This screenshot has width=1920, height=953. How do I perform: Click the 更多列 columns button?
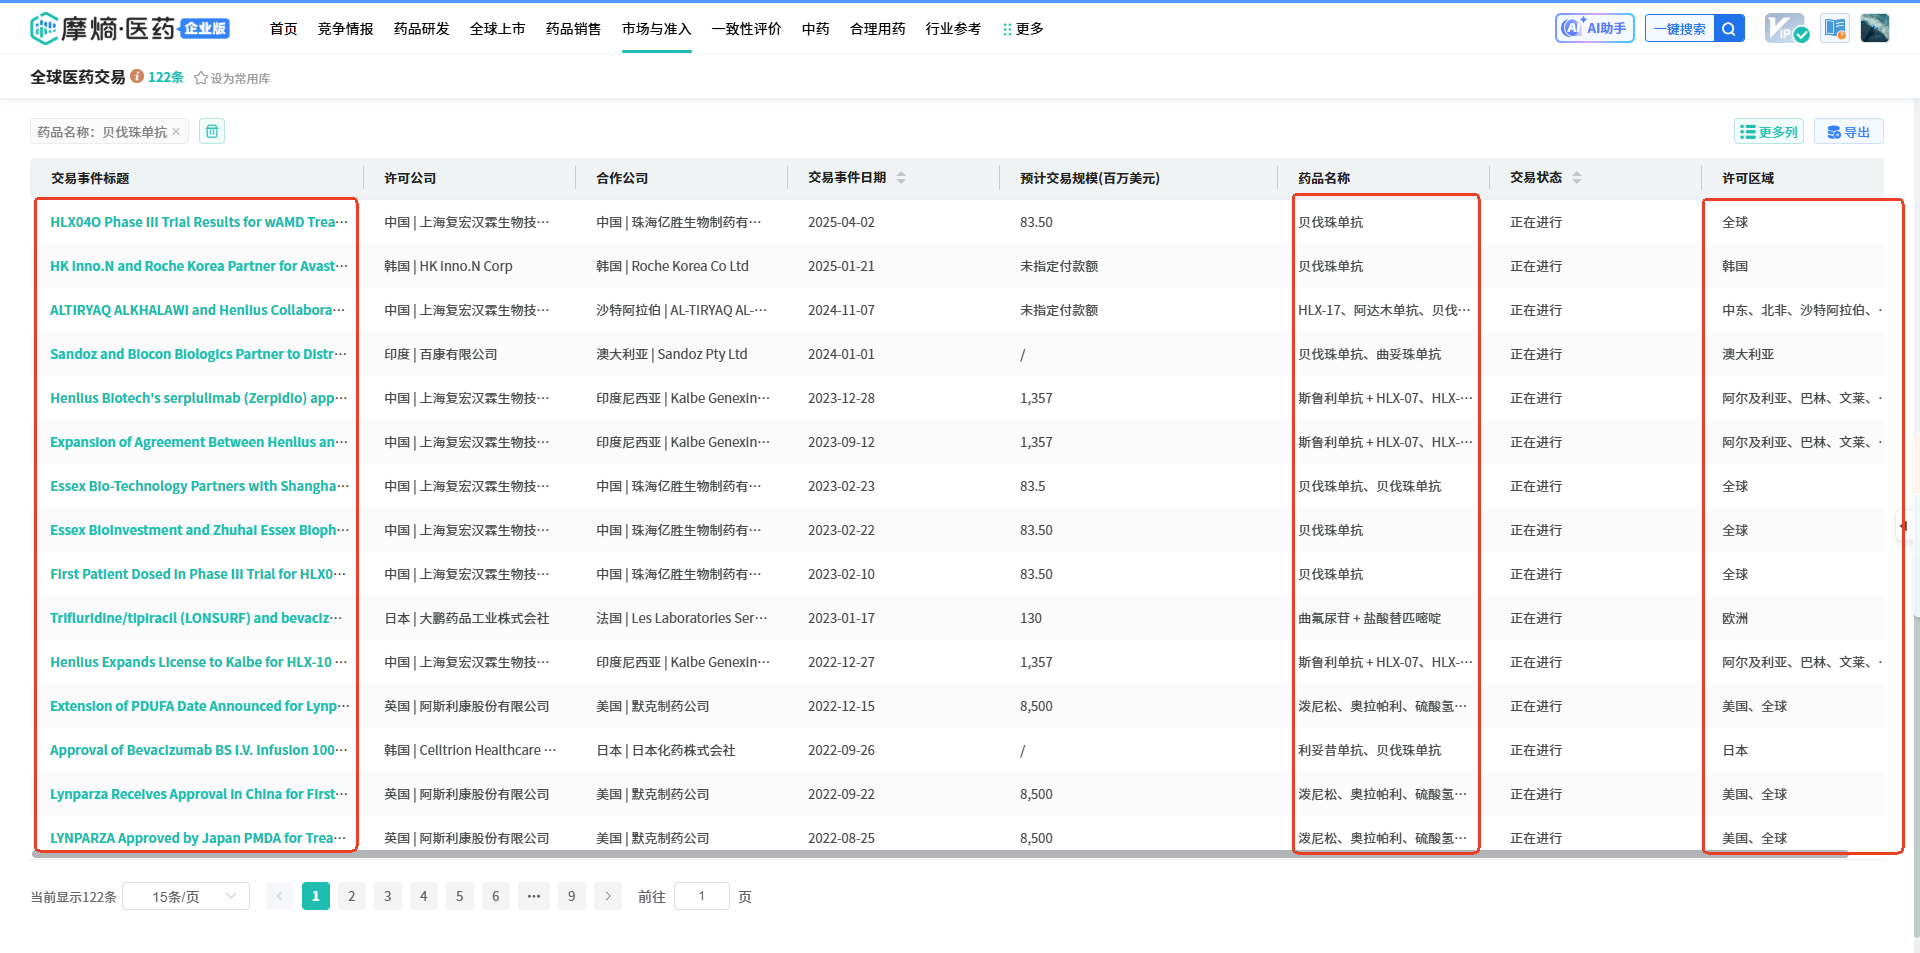pyautogui.click(x=1768, y=131)
